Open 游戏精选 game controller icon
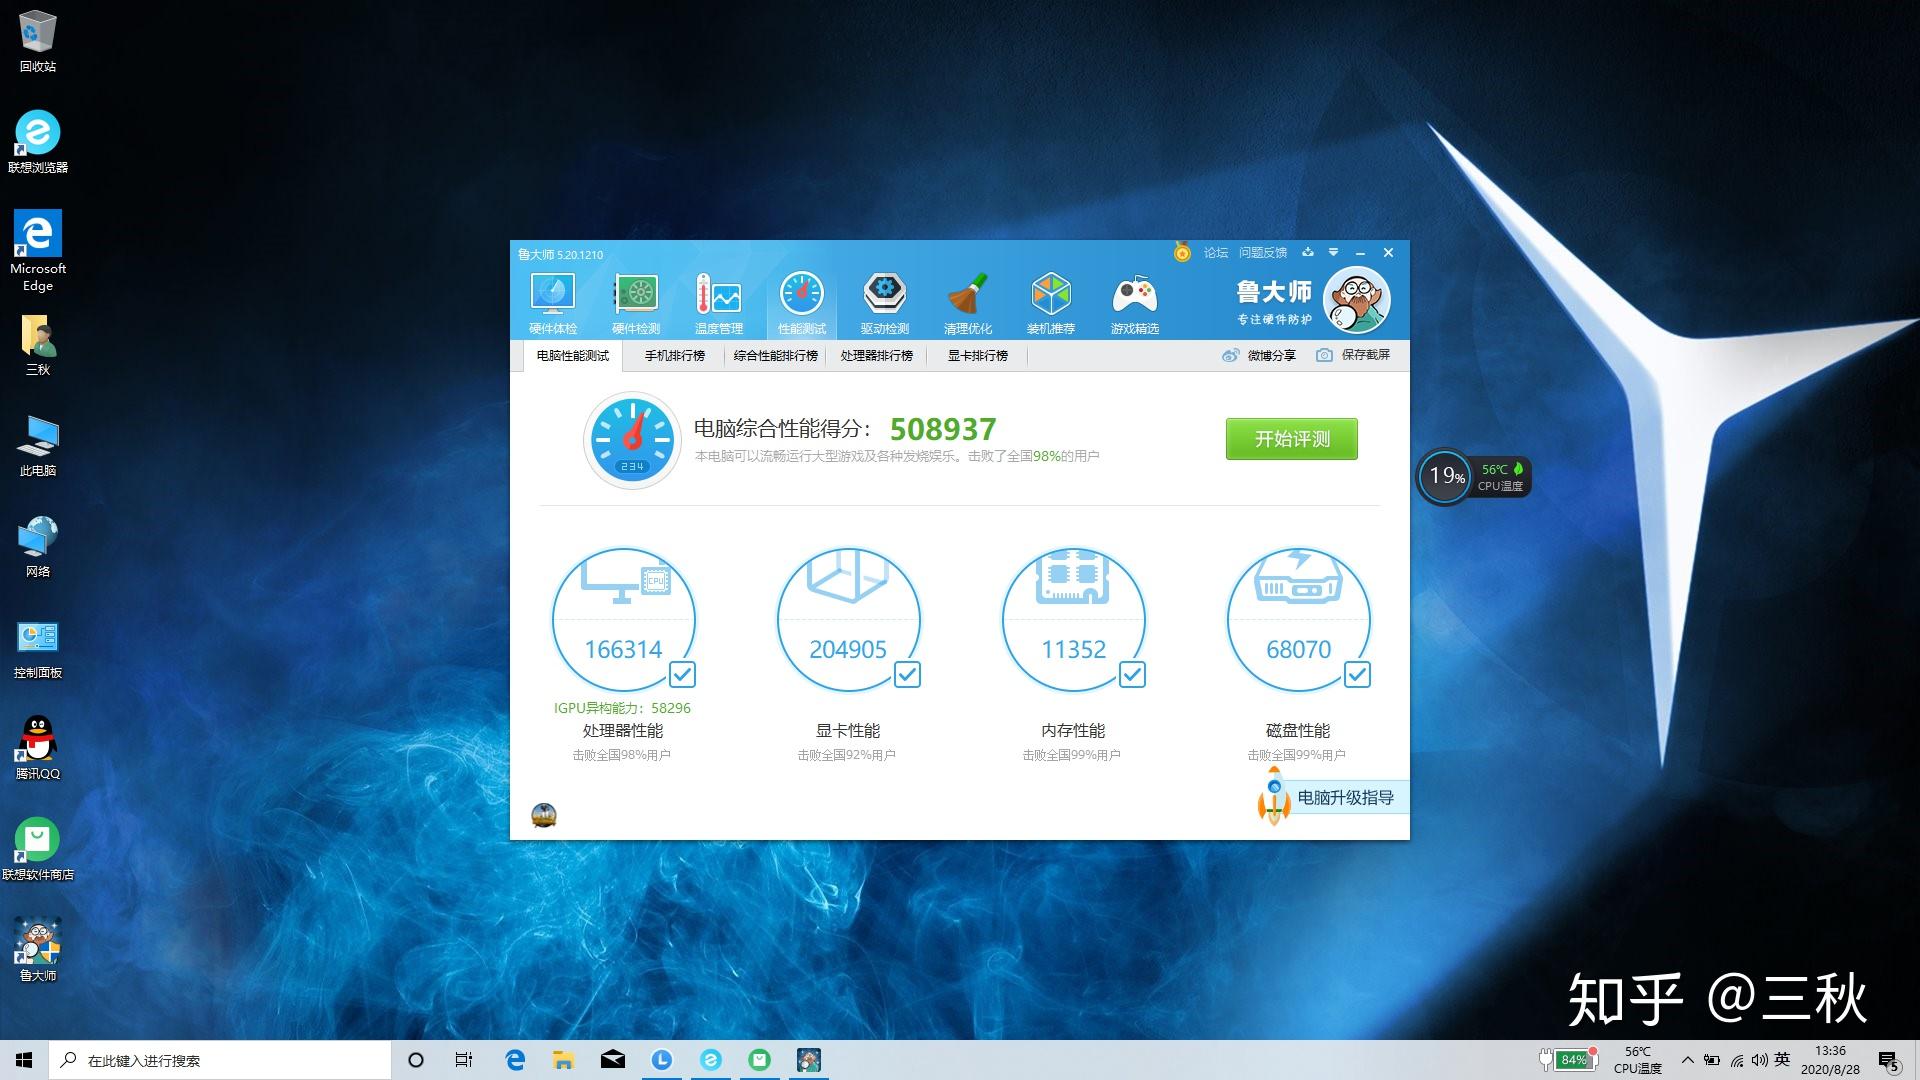Image resolution: width=1920 pixels, height=1080 pixels. (1134, 303)
